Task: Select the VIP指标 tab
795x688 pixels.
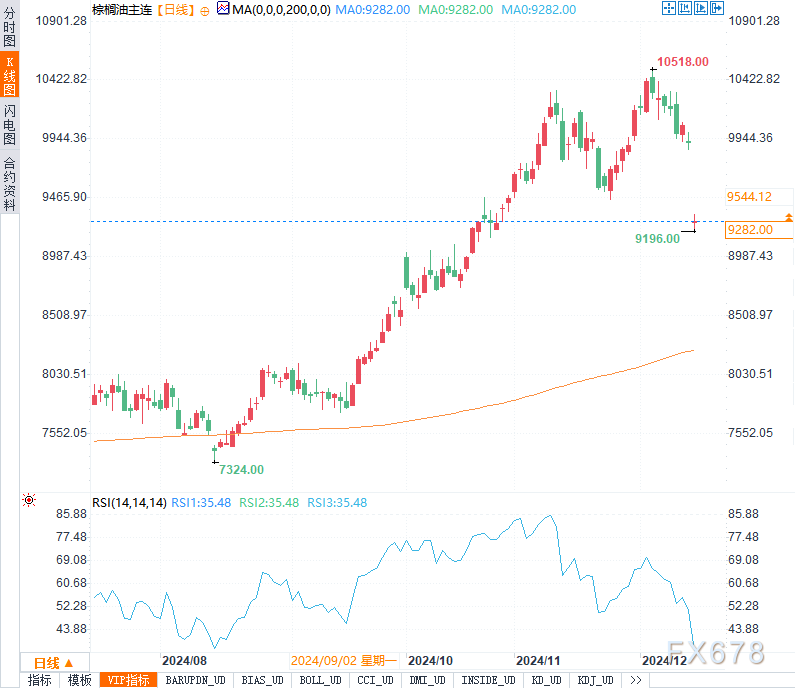Action: 129,680
